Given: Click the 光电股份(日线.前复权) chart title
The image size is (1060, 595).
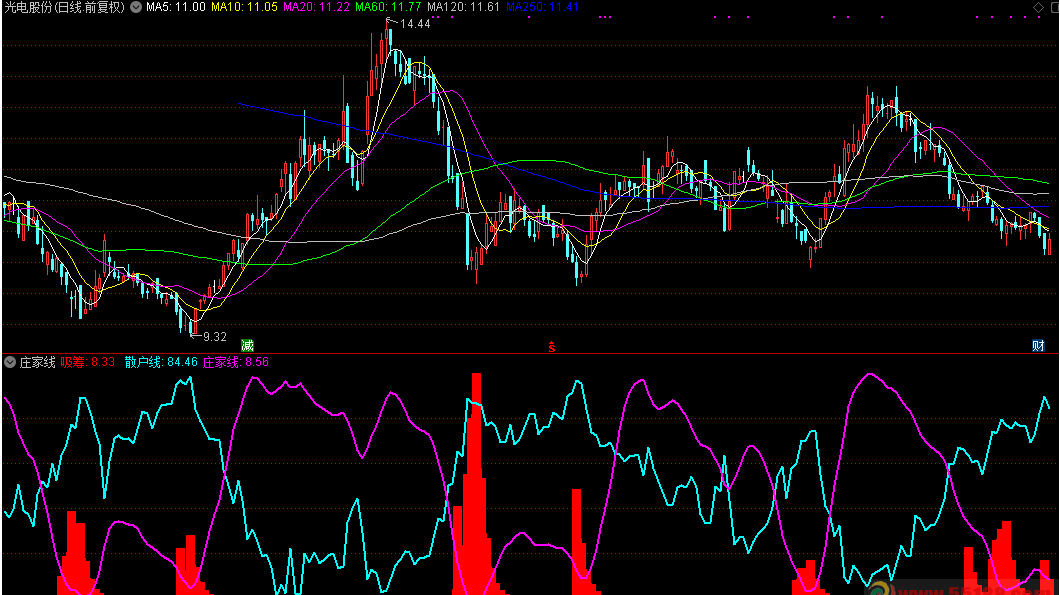Looking at the screenshot, I should tap(65, 7).
